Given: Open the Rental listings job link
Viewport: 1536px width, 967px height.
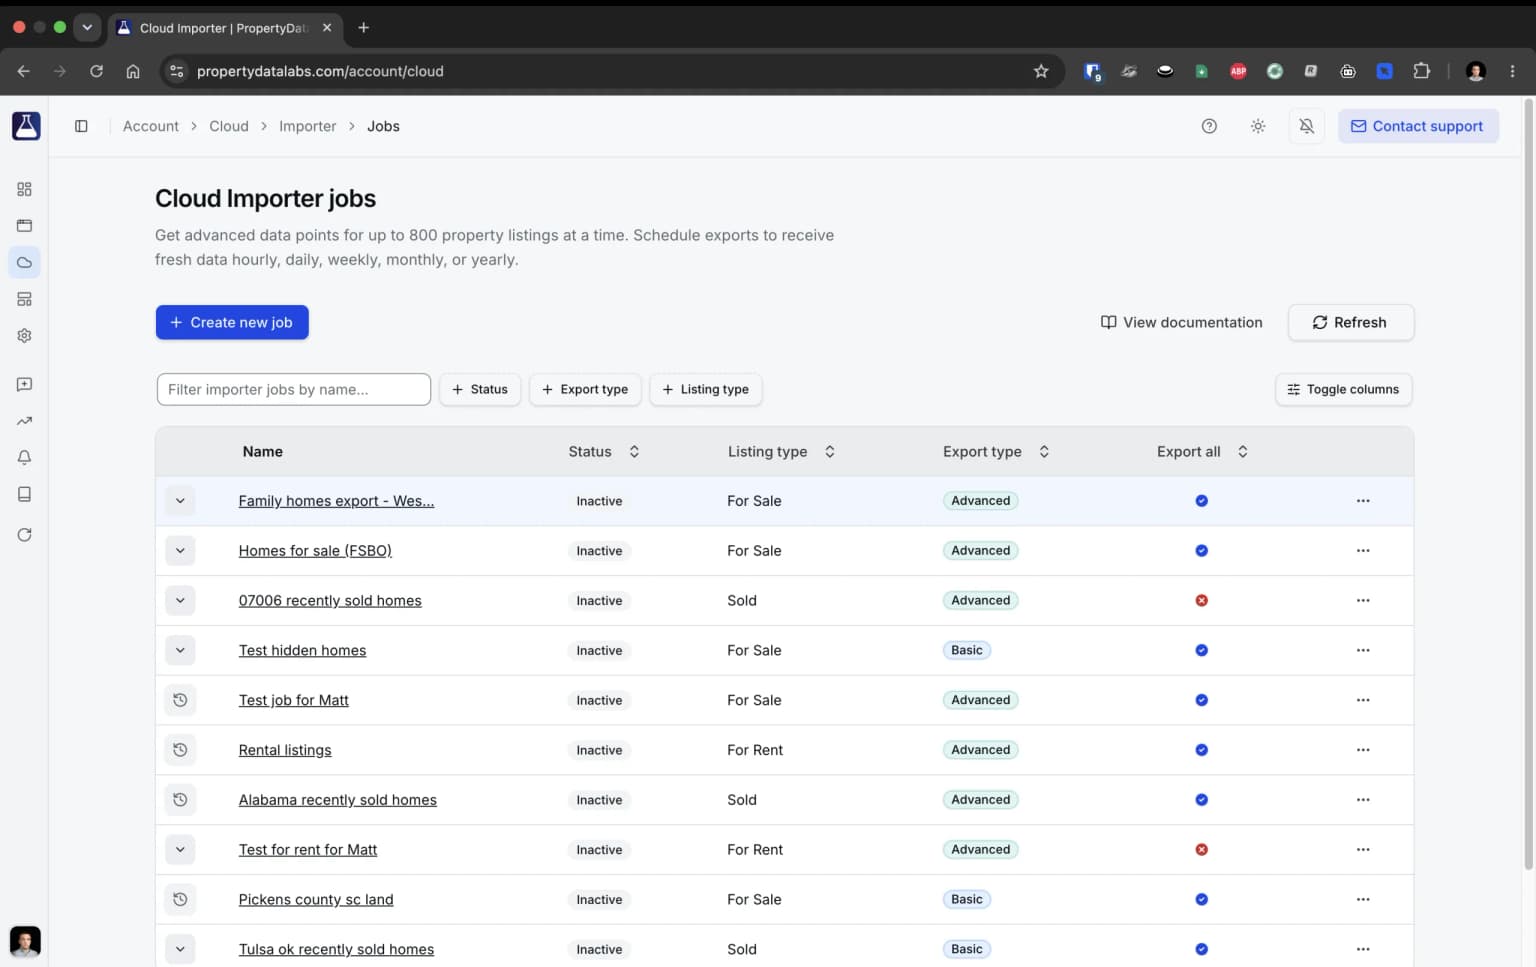Looking at the screenshot, I should 285,750.
